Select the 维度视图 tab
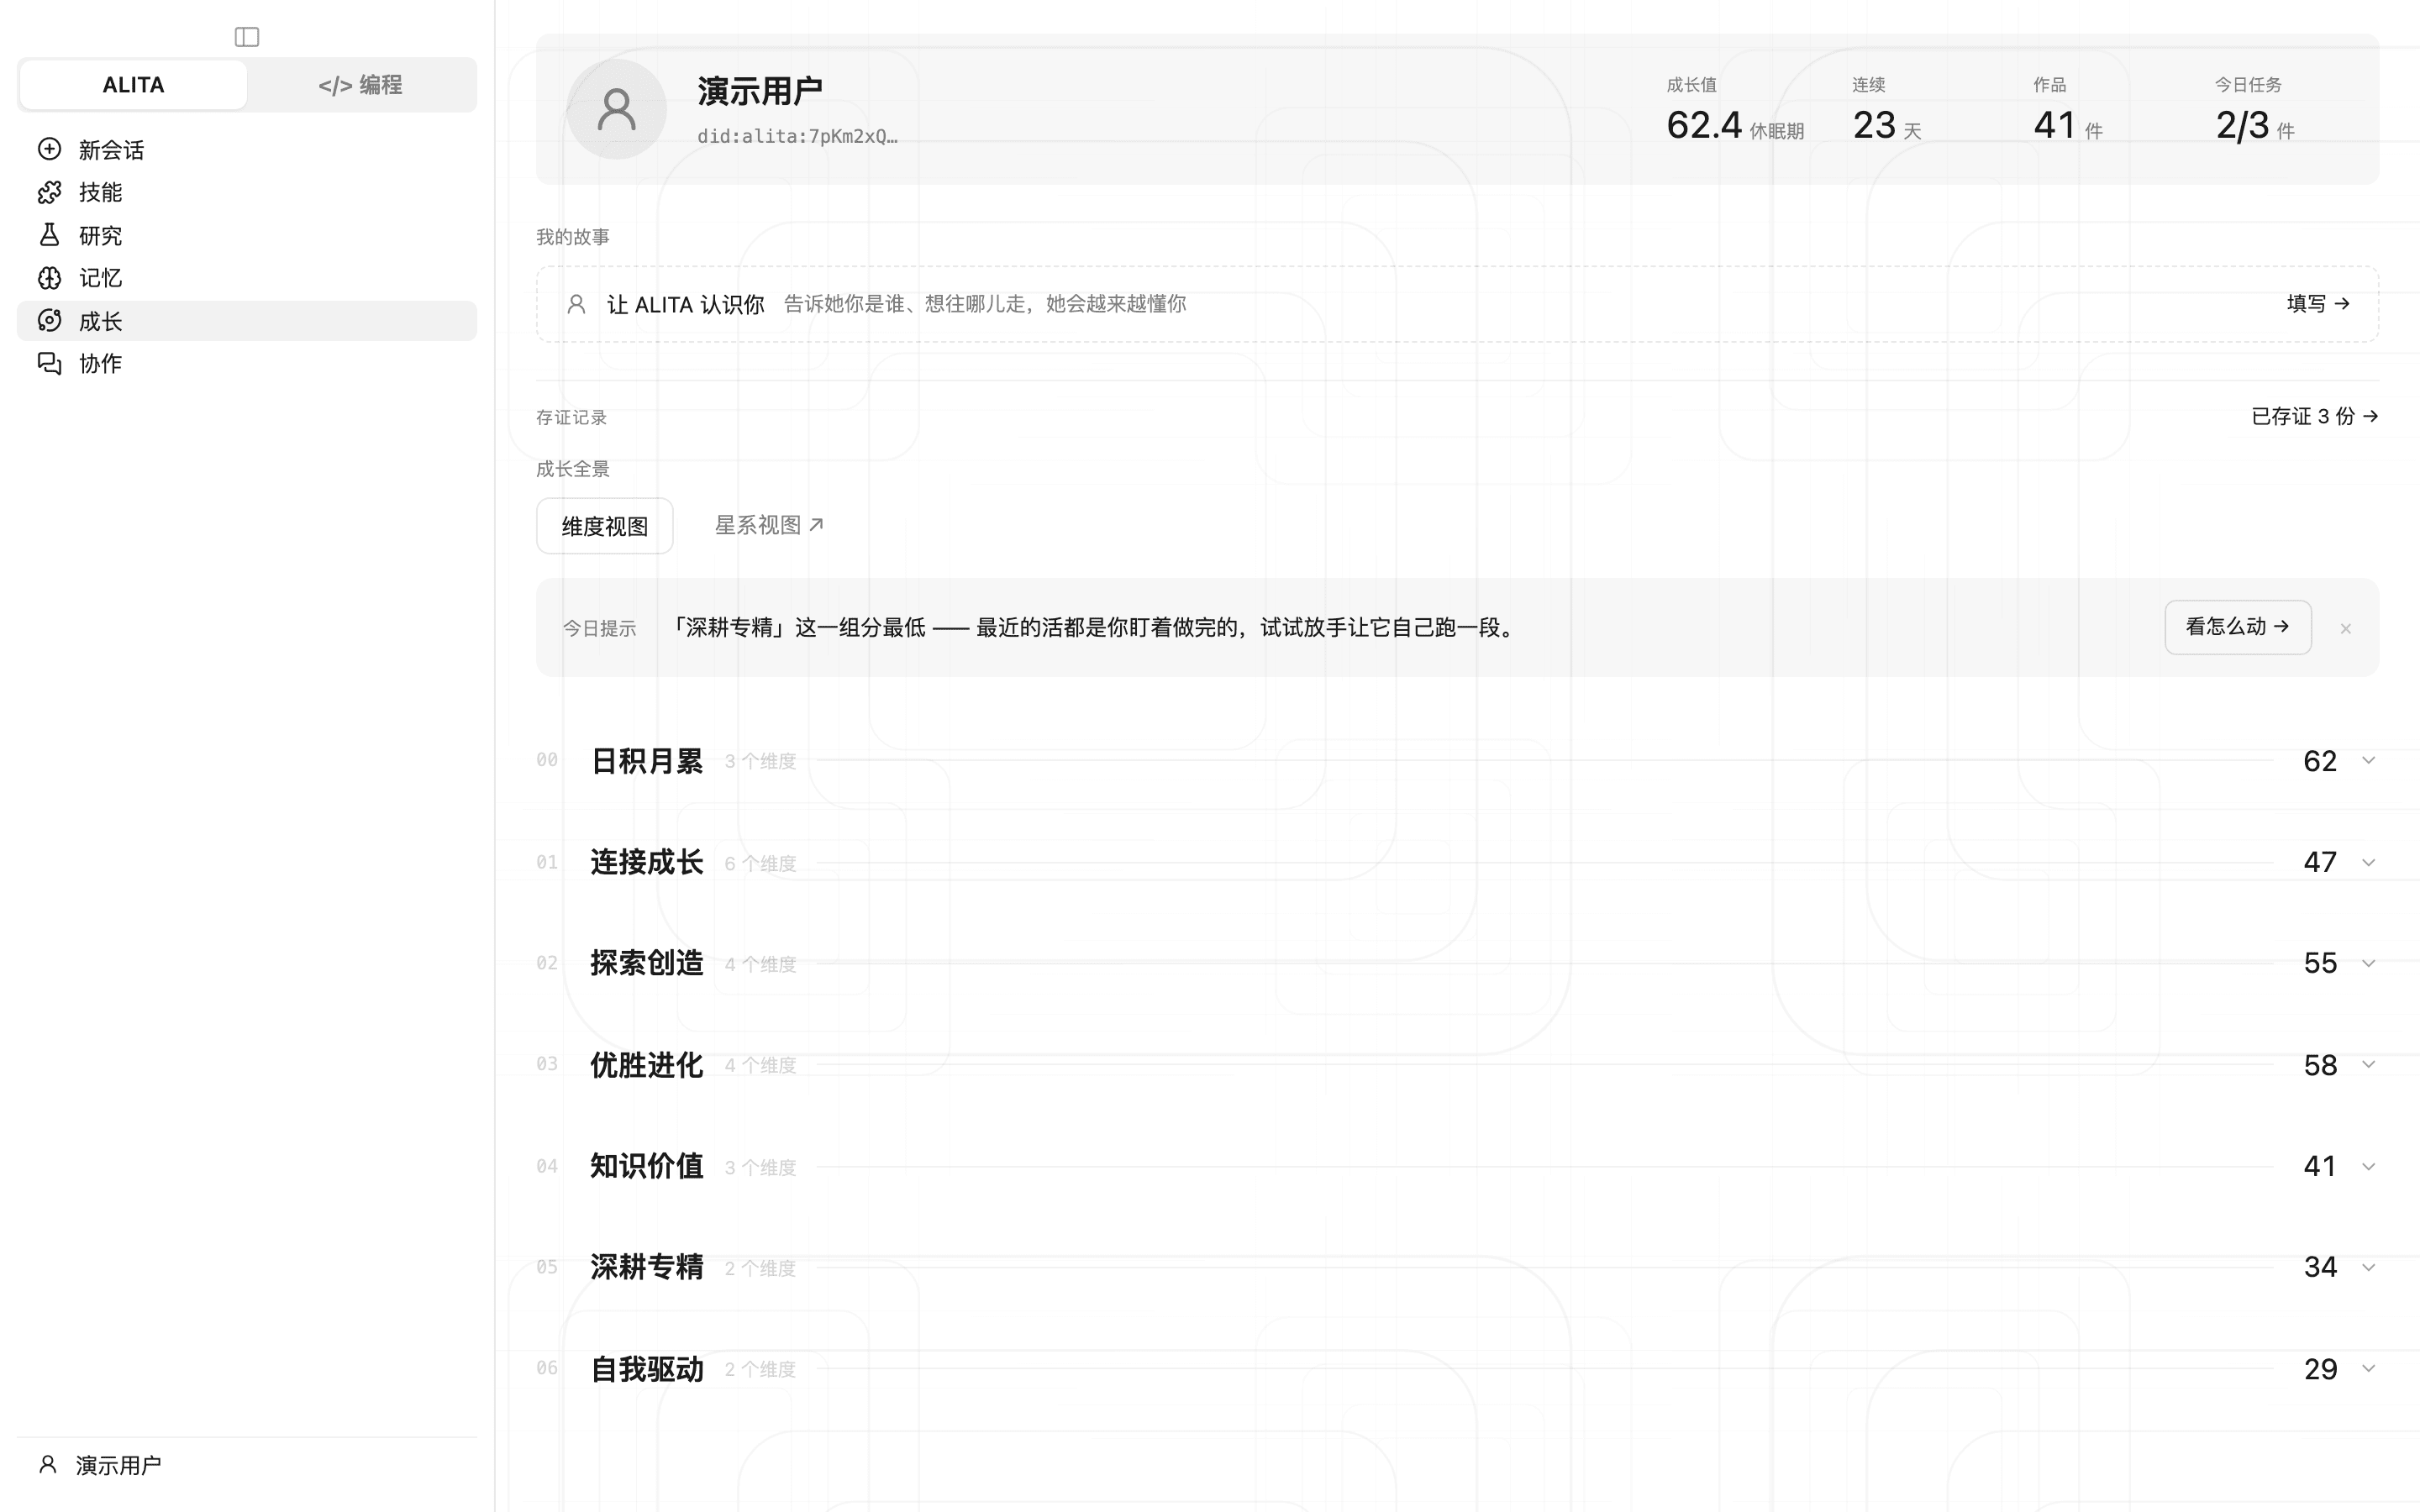The width and height of the screenshot is (2420, 1512). click(605, 526)
